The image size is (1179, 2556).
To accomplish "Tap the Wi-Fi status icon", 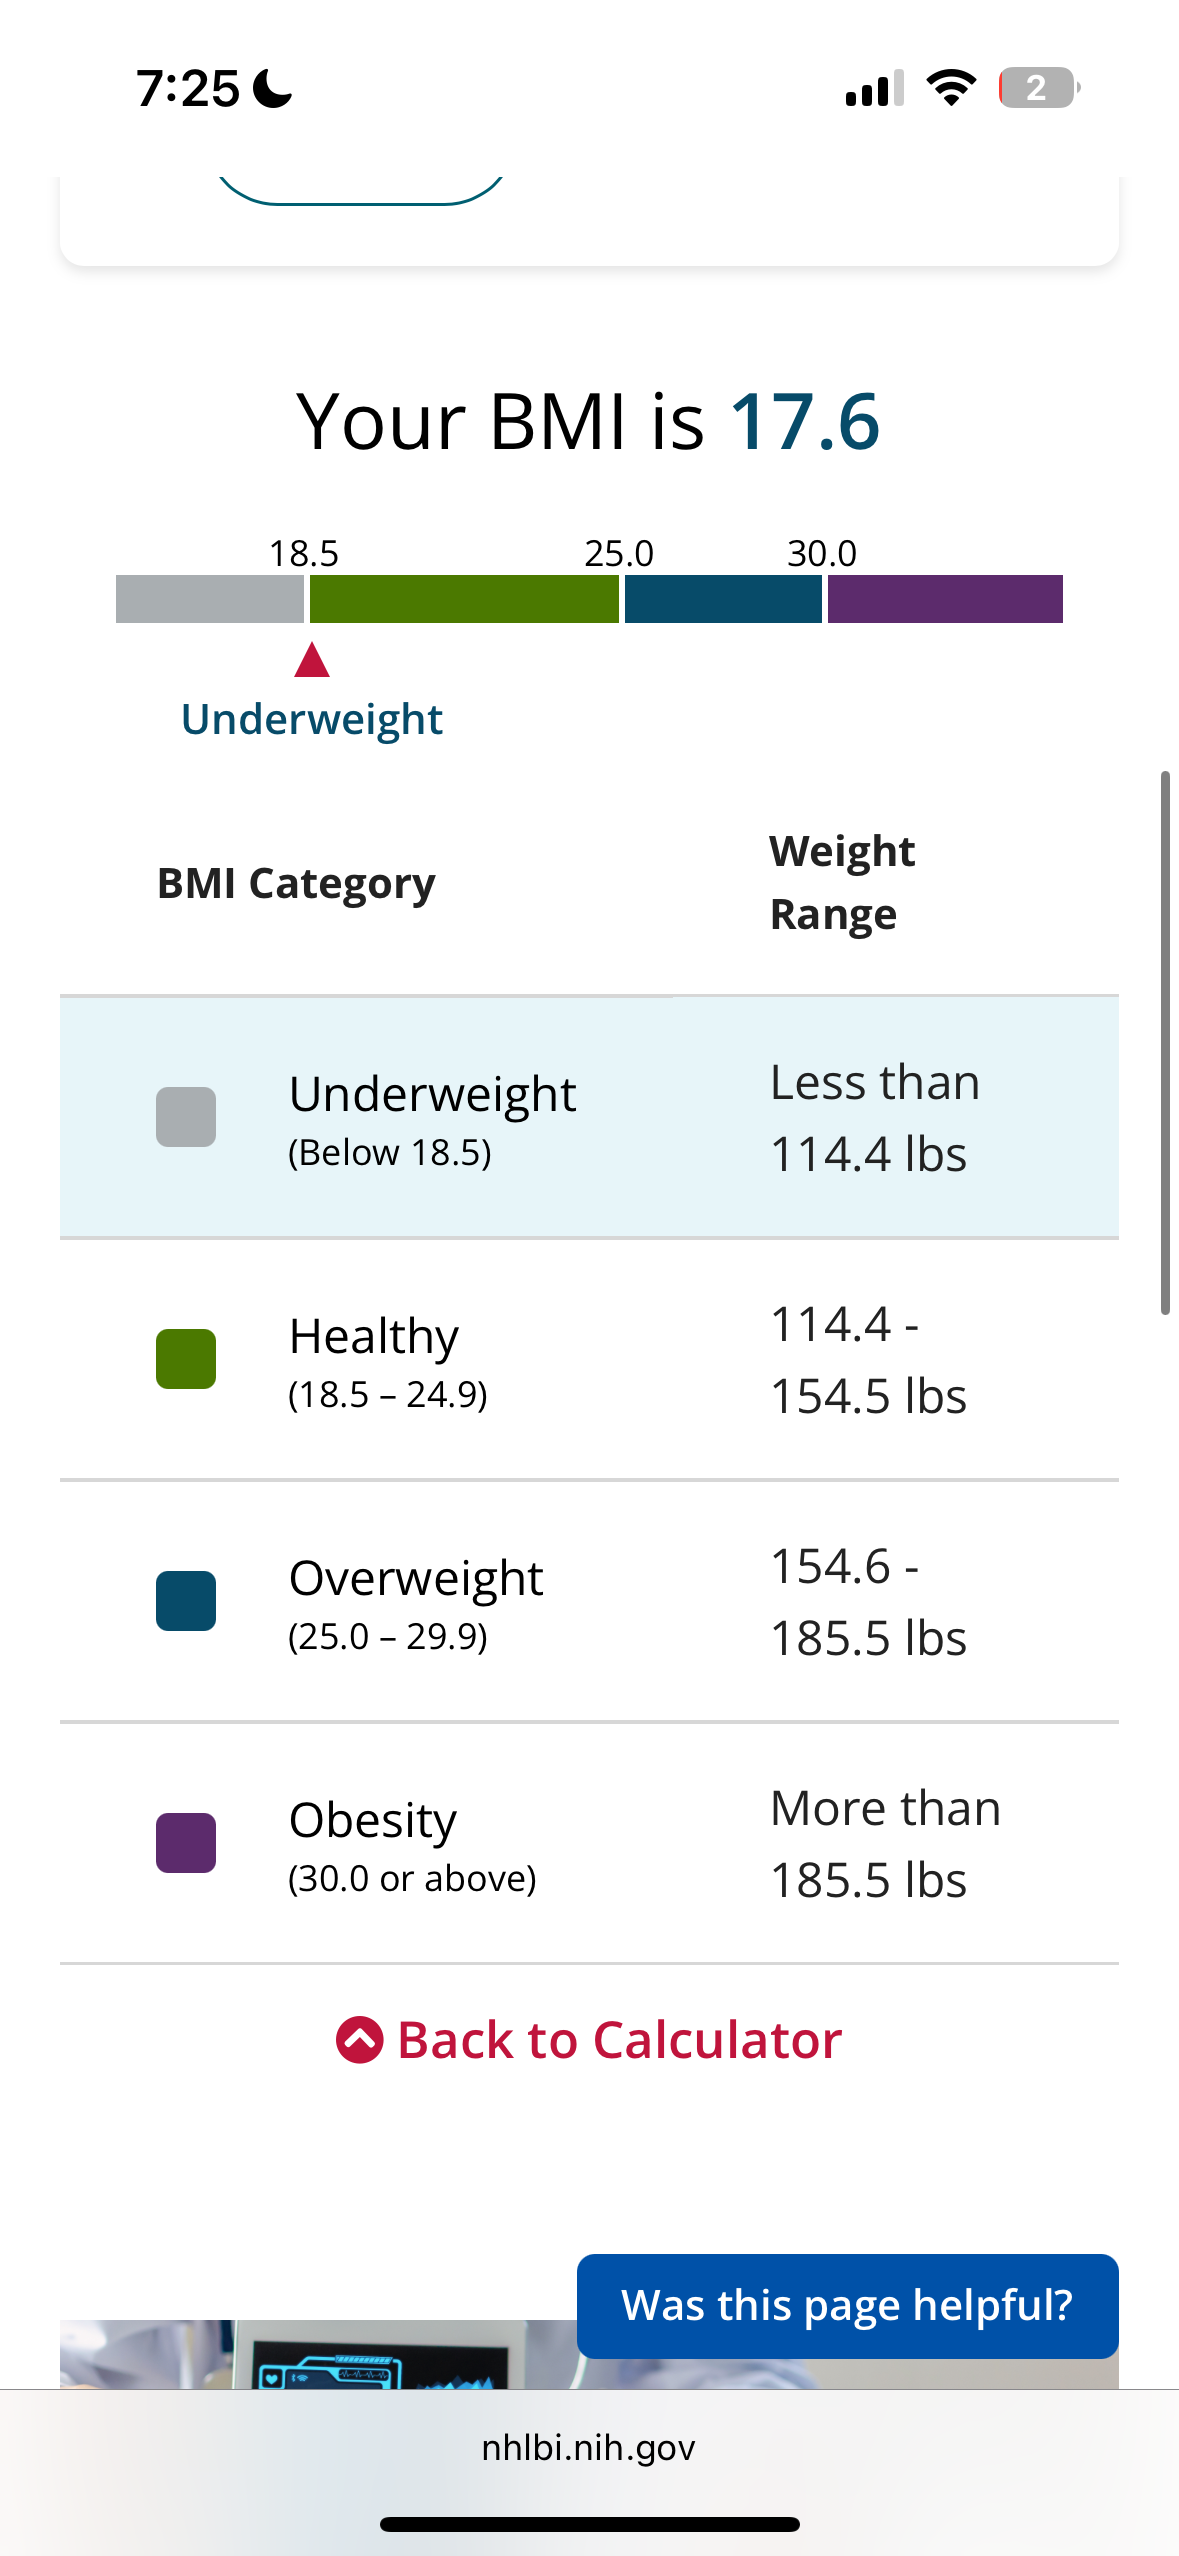I will coord(951,88).
